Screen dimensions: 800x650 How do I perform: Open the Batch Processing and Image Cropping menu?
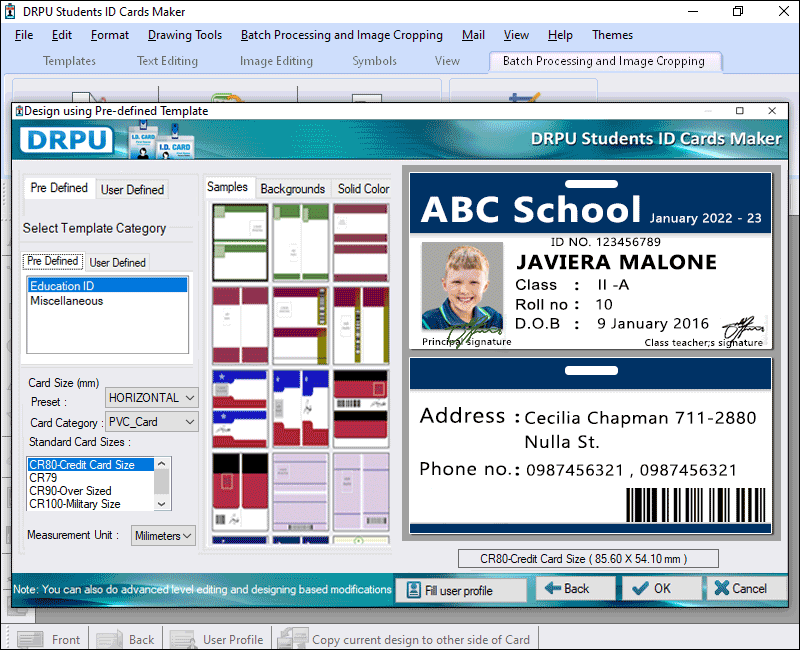point(341,35)
